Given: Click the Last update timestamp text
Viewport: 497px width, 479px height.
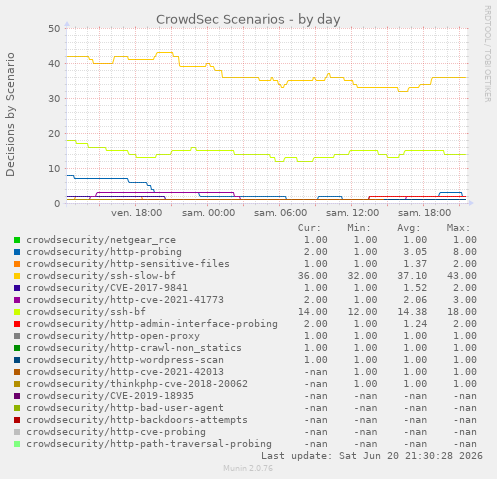Looking at the screenshot, I should [372, 456].
